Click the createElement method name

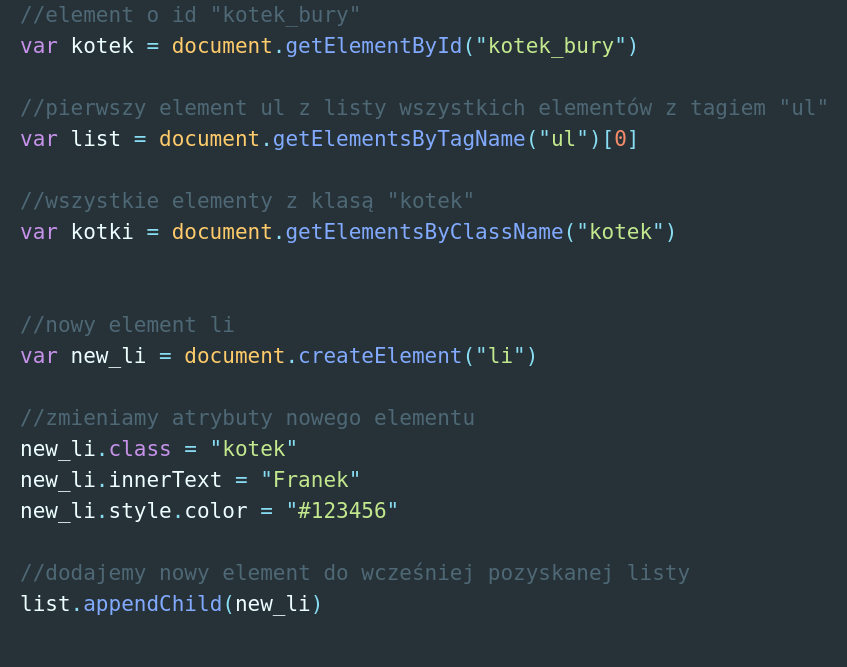pyautogui.click(x=380, y=356)
